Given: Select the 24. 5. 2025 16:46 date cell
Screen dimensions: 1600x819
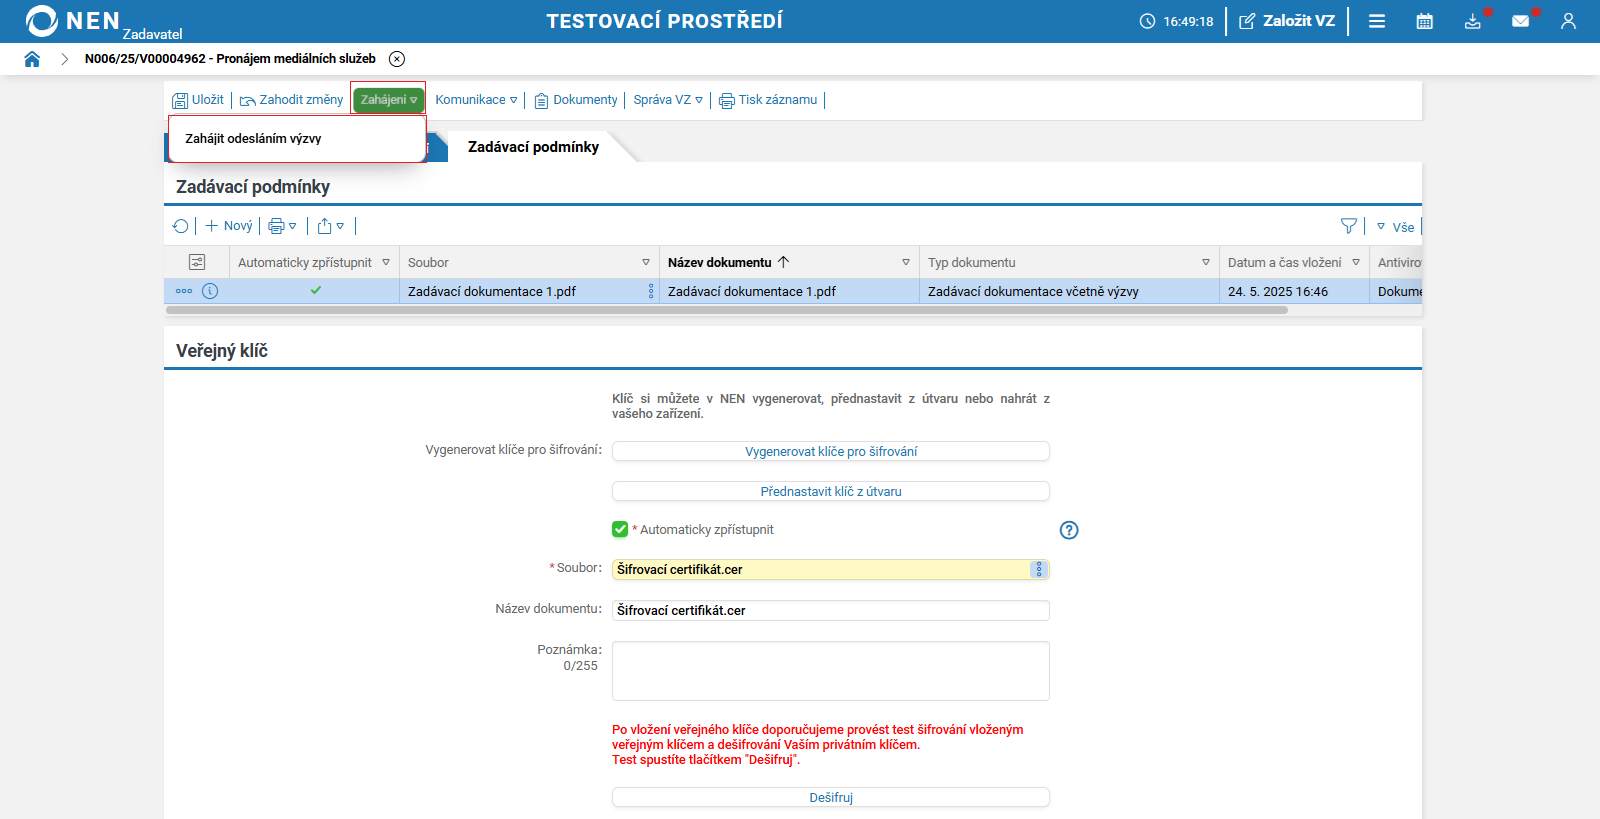Looking at the screenshot, I should [1294, 291].
